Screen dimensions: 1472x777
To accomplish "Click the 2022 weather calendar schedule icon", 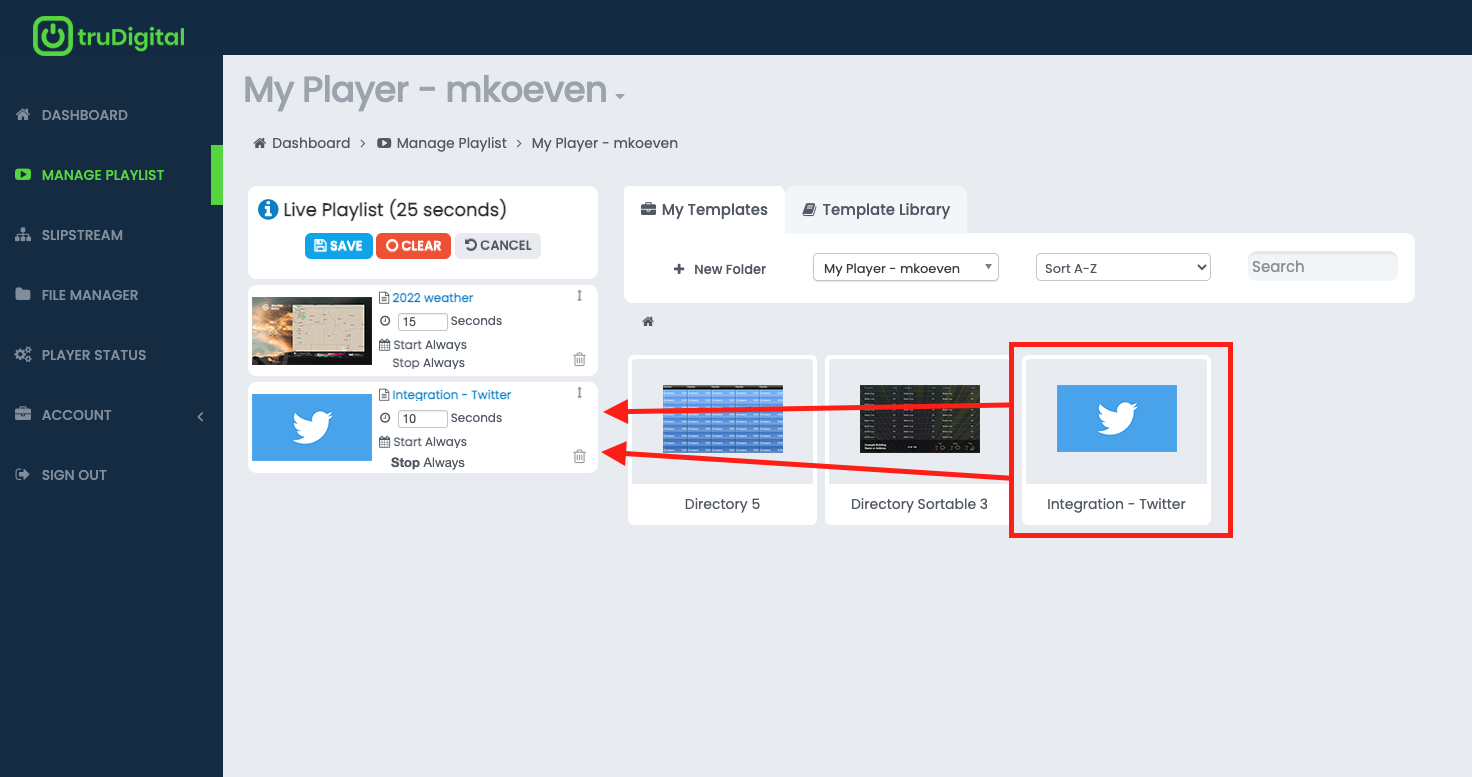I will 385,345.
